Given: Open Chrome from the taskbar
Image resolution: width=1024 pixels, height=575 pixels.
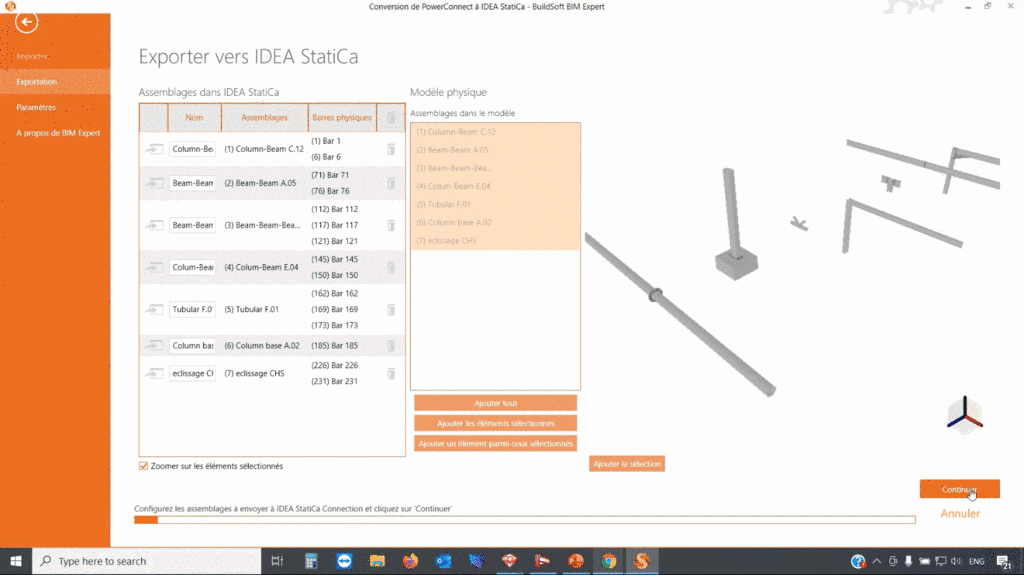Looking at the screenshot, I should coord(609,561).
